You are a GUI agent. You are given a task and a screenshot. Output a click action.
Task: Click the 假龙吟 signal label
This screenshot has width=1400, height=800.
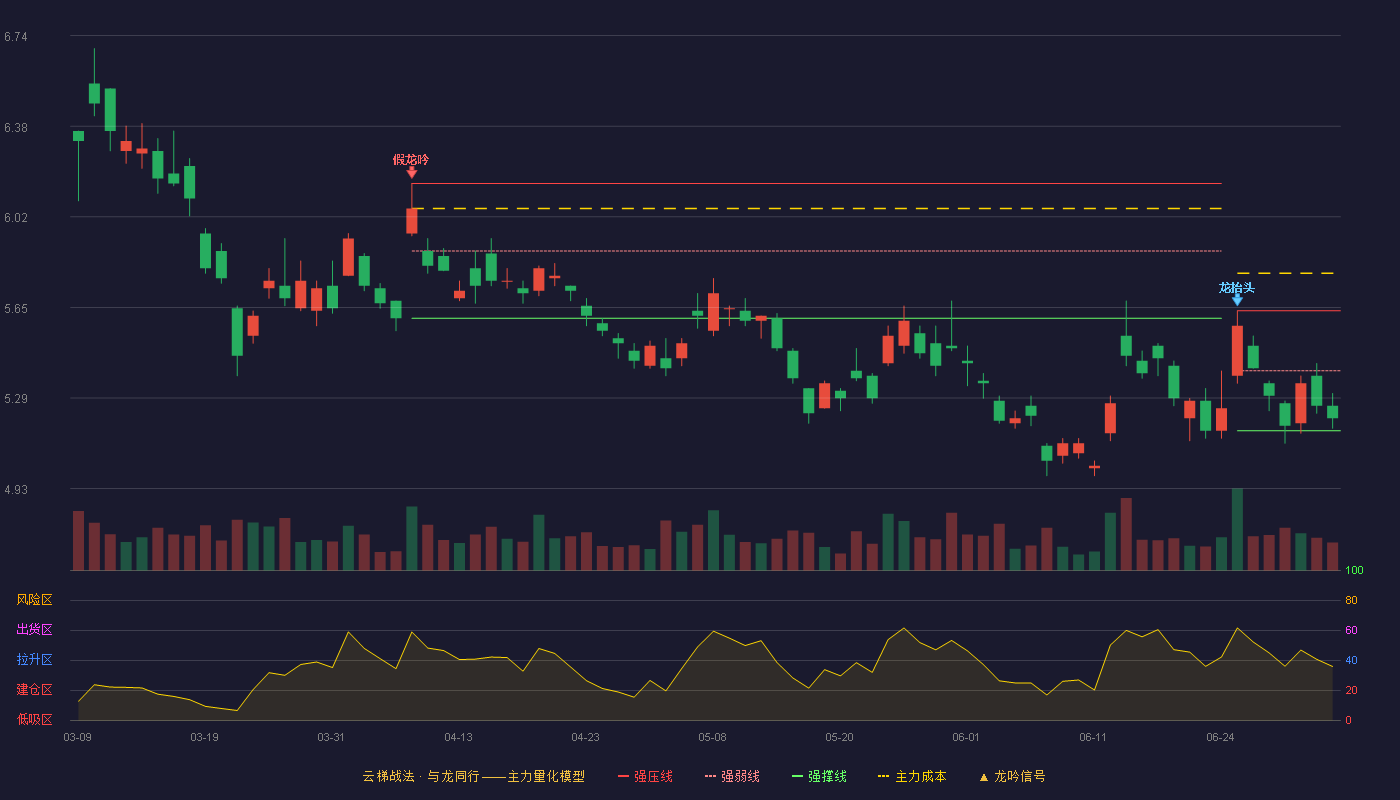click(411, 159)
